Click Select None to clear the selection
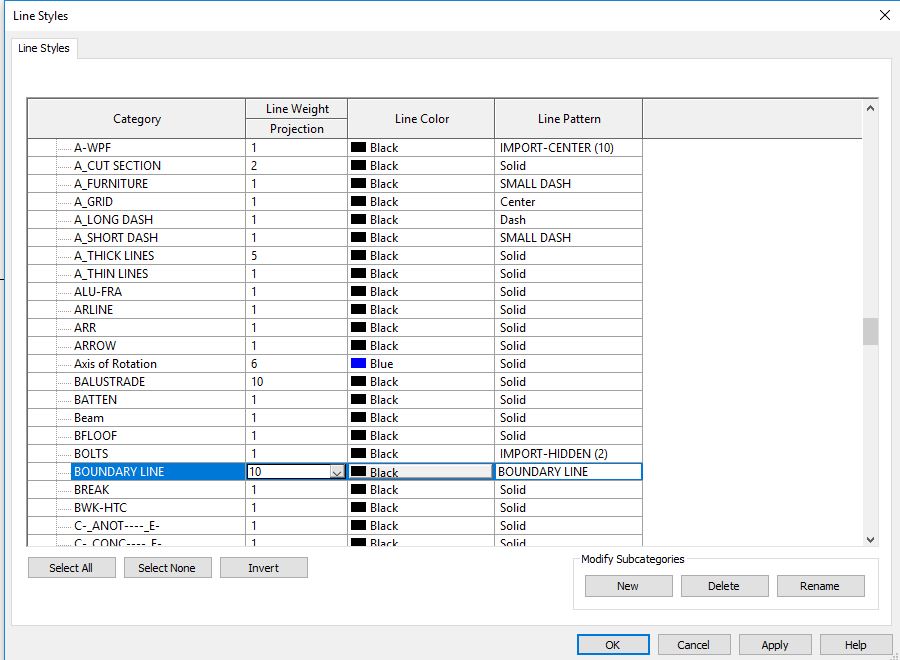 click(167, 566)
